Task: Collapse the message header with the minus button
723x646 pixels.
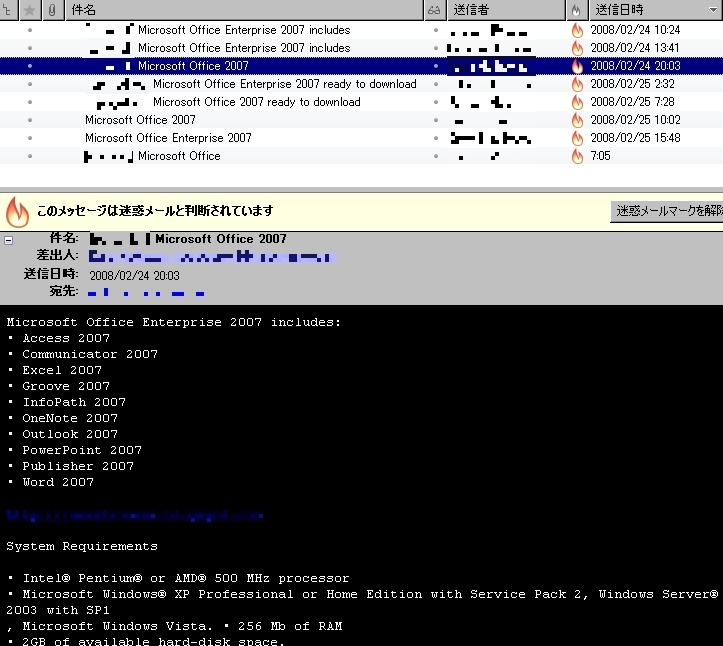Action: [9, 240]
